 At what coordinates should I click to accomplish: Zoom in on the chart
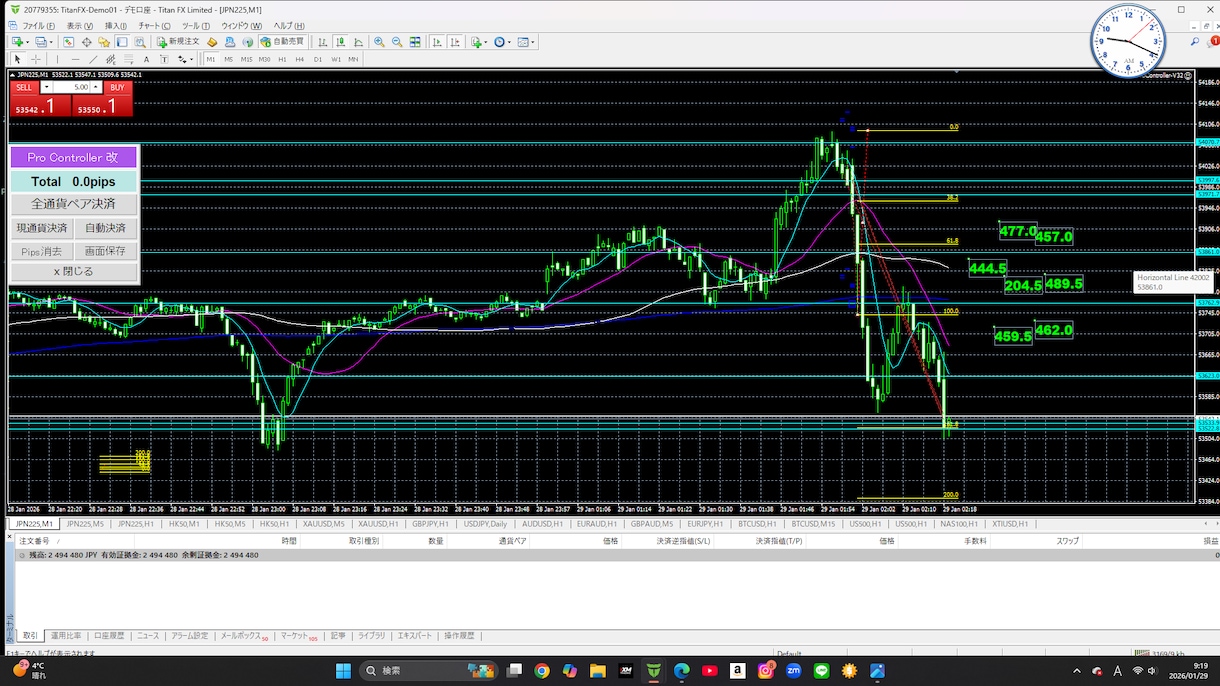379,42
